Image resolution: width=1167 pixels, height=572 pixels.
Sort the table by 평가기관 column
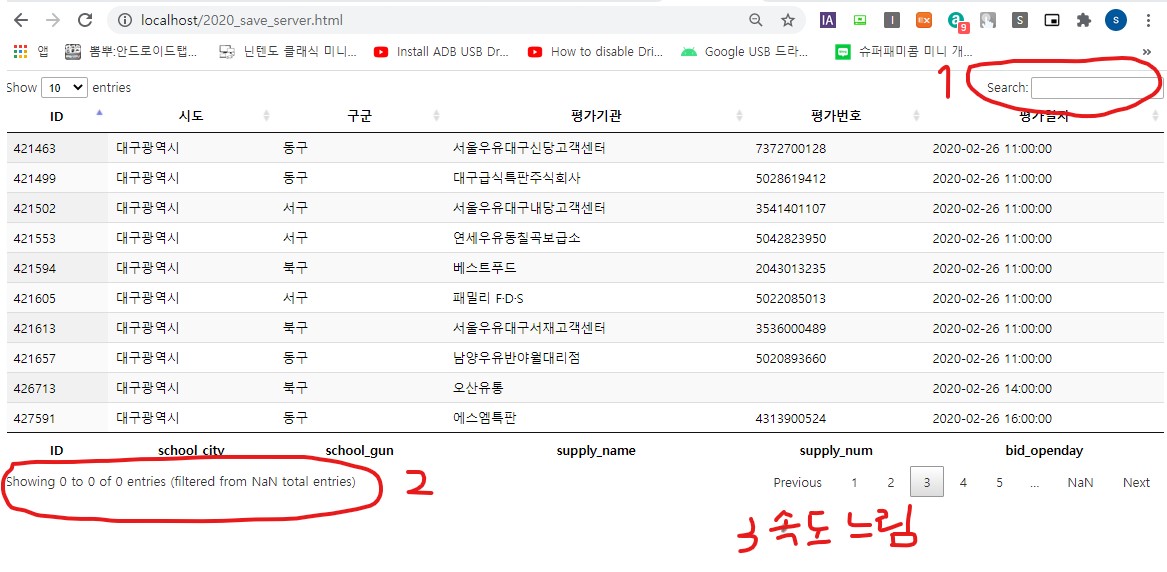click(x=596, y=116)
